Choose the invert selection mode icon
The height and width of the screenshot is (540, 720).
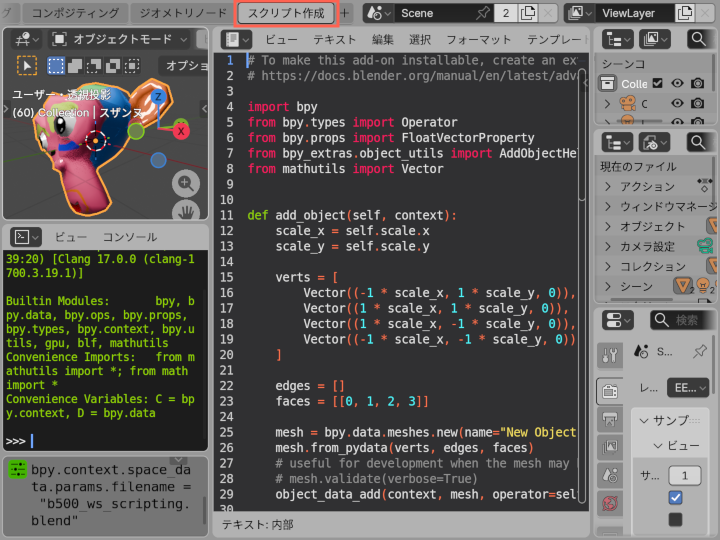pos(112,66)
